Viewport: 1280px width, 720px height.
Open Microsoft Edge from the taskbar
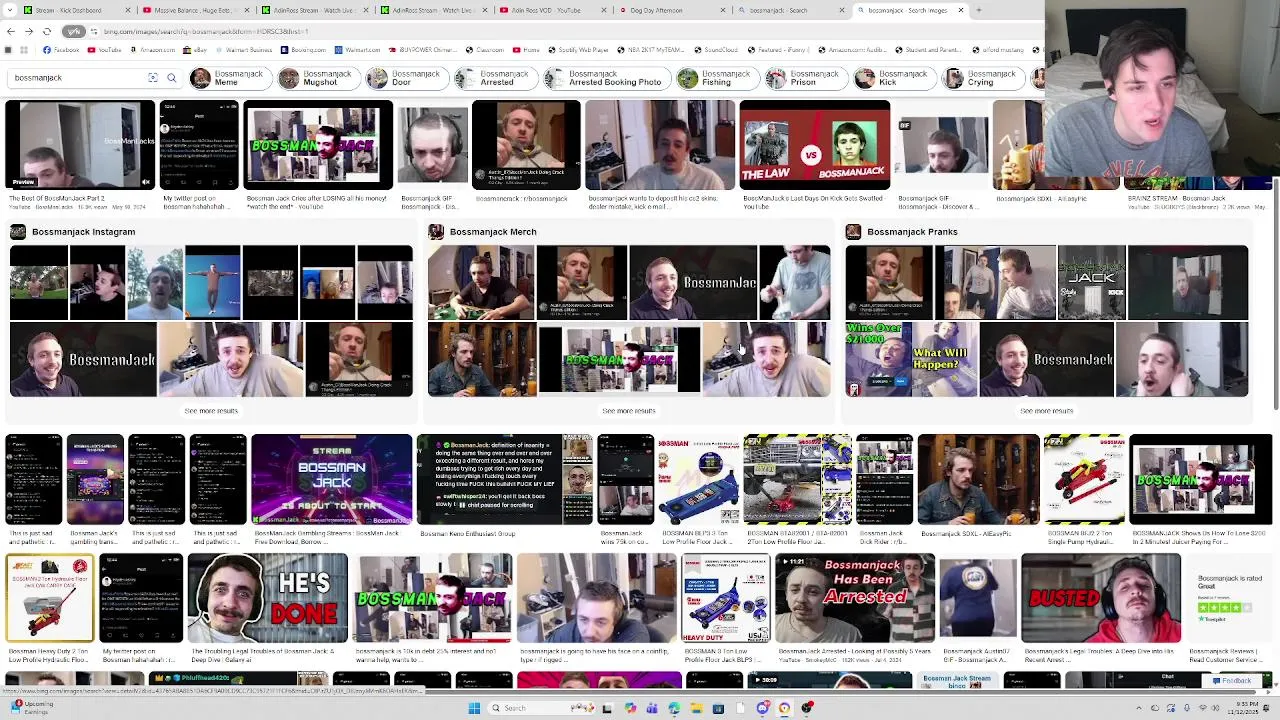tap(674, 708)
